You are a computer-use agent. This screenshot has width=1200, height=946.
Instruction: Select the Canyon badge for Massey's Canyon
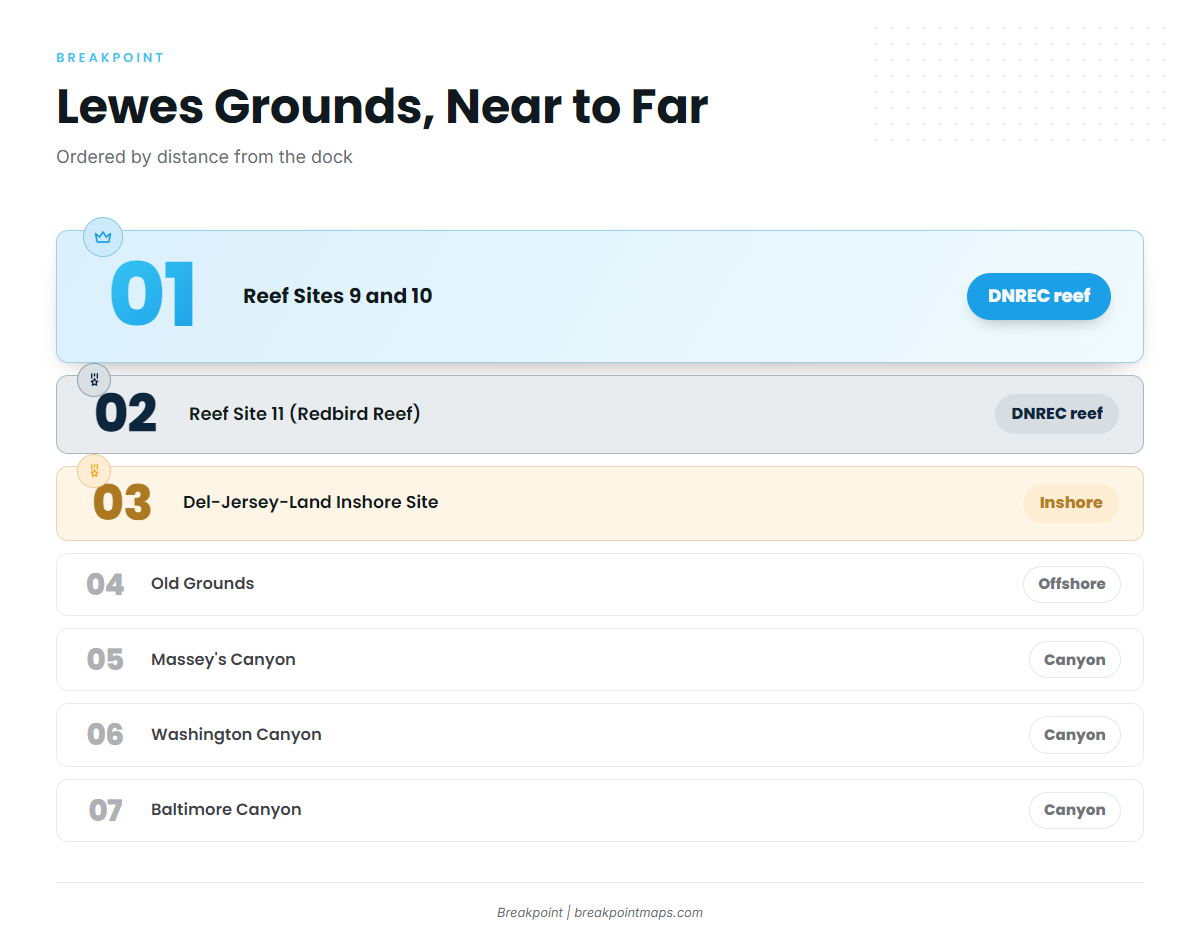tap(1075, 660)
